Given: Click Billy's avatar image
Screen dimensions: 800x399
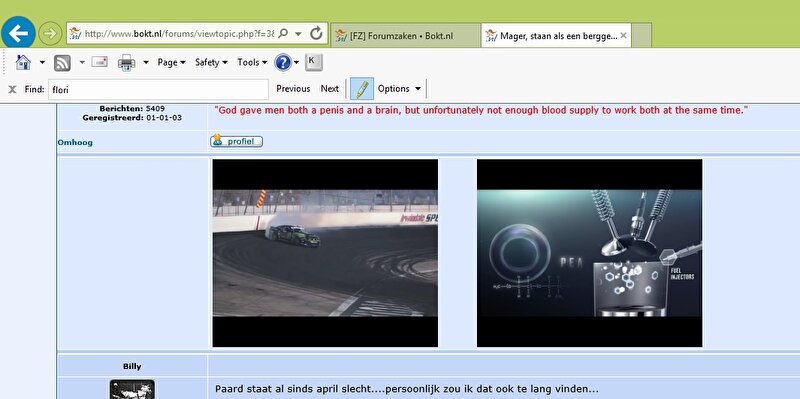Looking at the screenshot, I should pos(132,389).
